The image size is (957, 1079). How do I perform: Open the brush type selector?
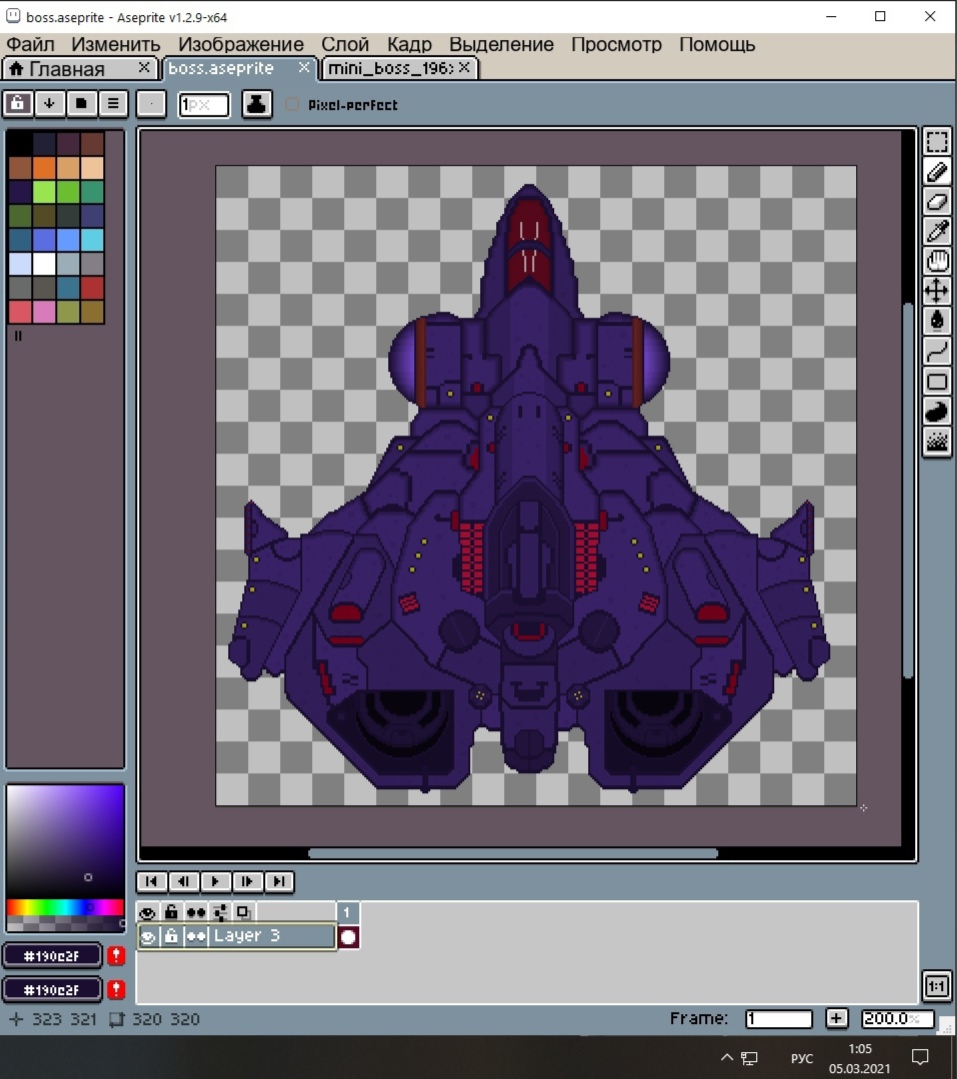click(x=151, y=104)
